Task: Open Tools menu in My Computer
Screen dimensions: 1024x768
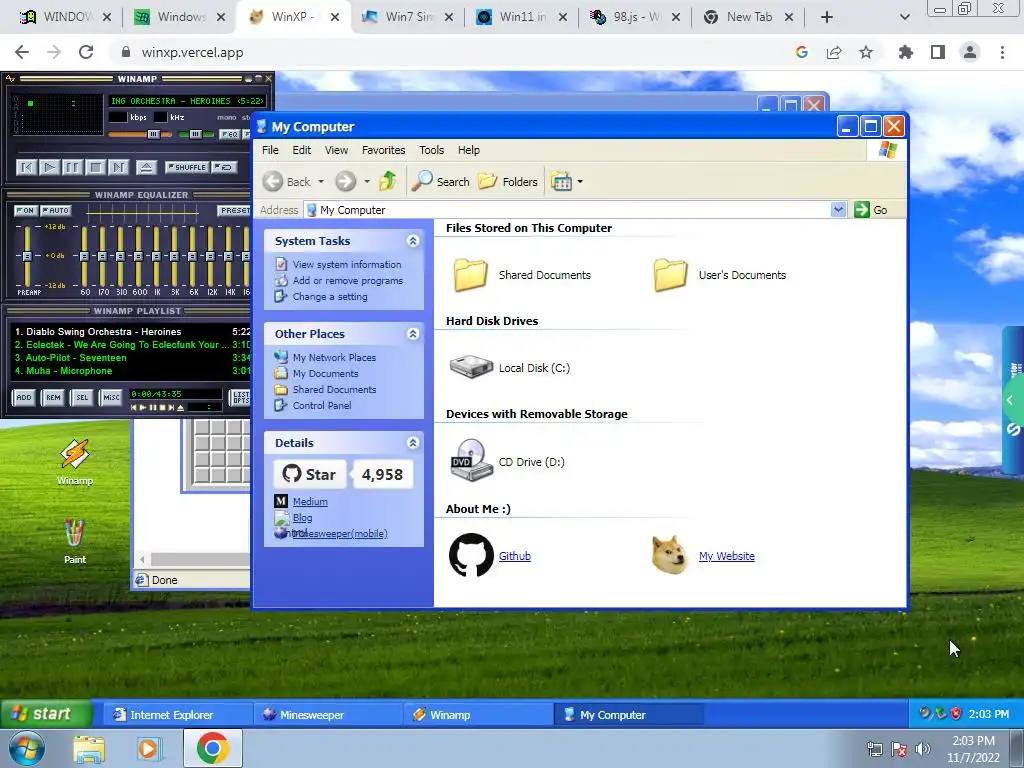Action: tap(432, 150)
